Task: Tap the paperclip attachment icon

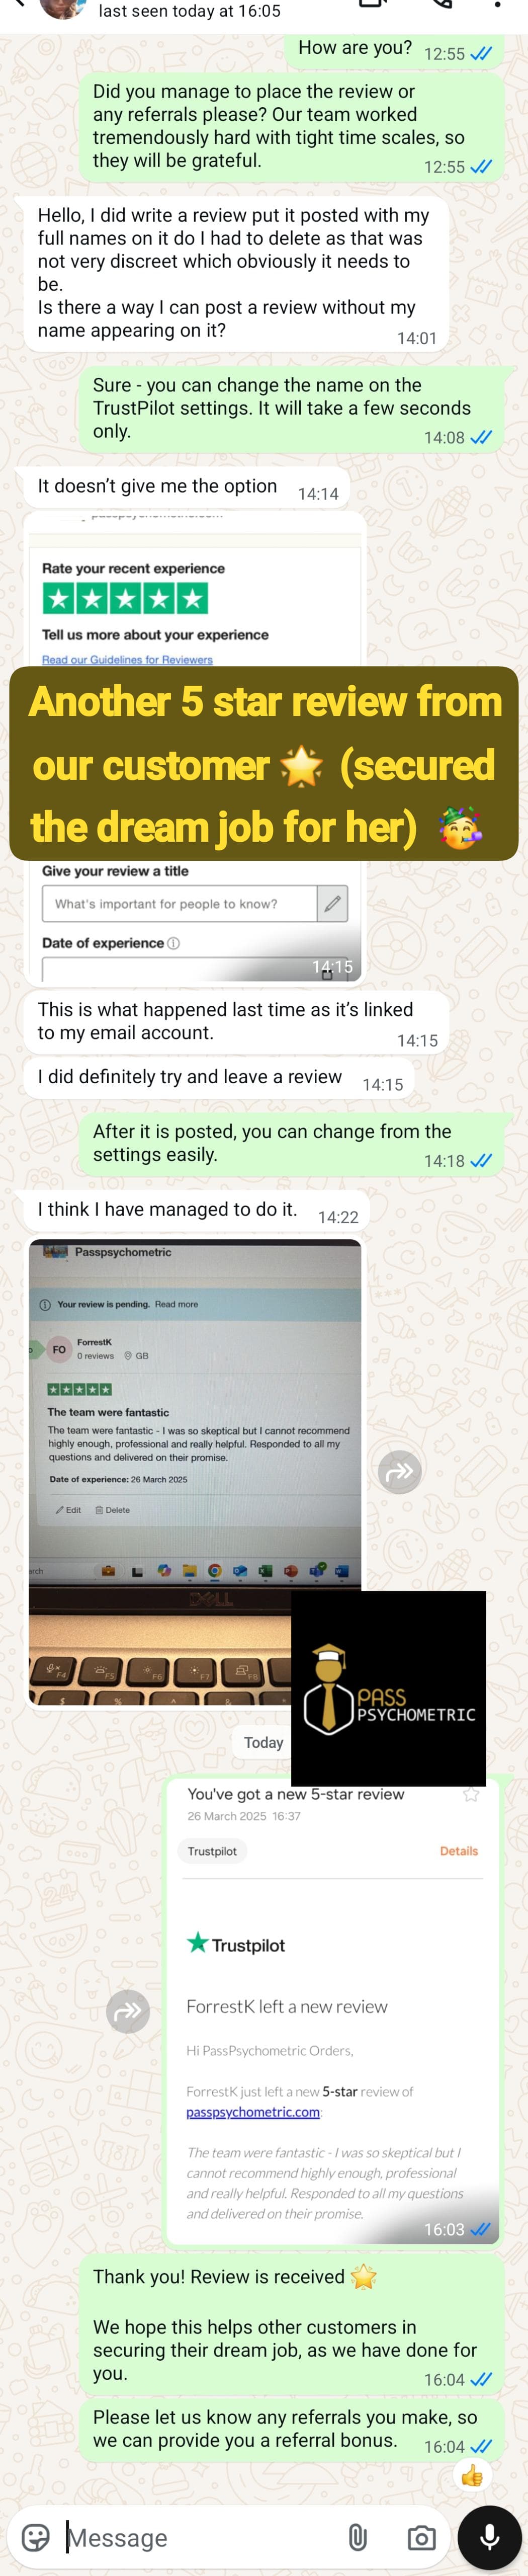Action: tap(357, 2538)
